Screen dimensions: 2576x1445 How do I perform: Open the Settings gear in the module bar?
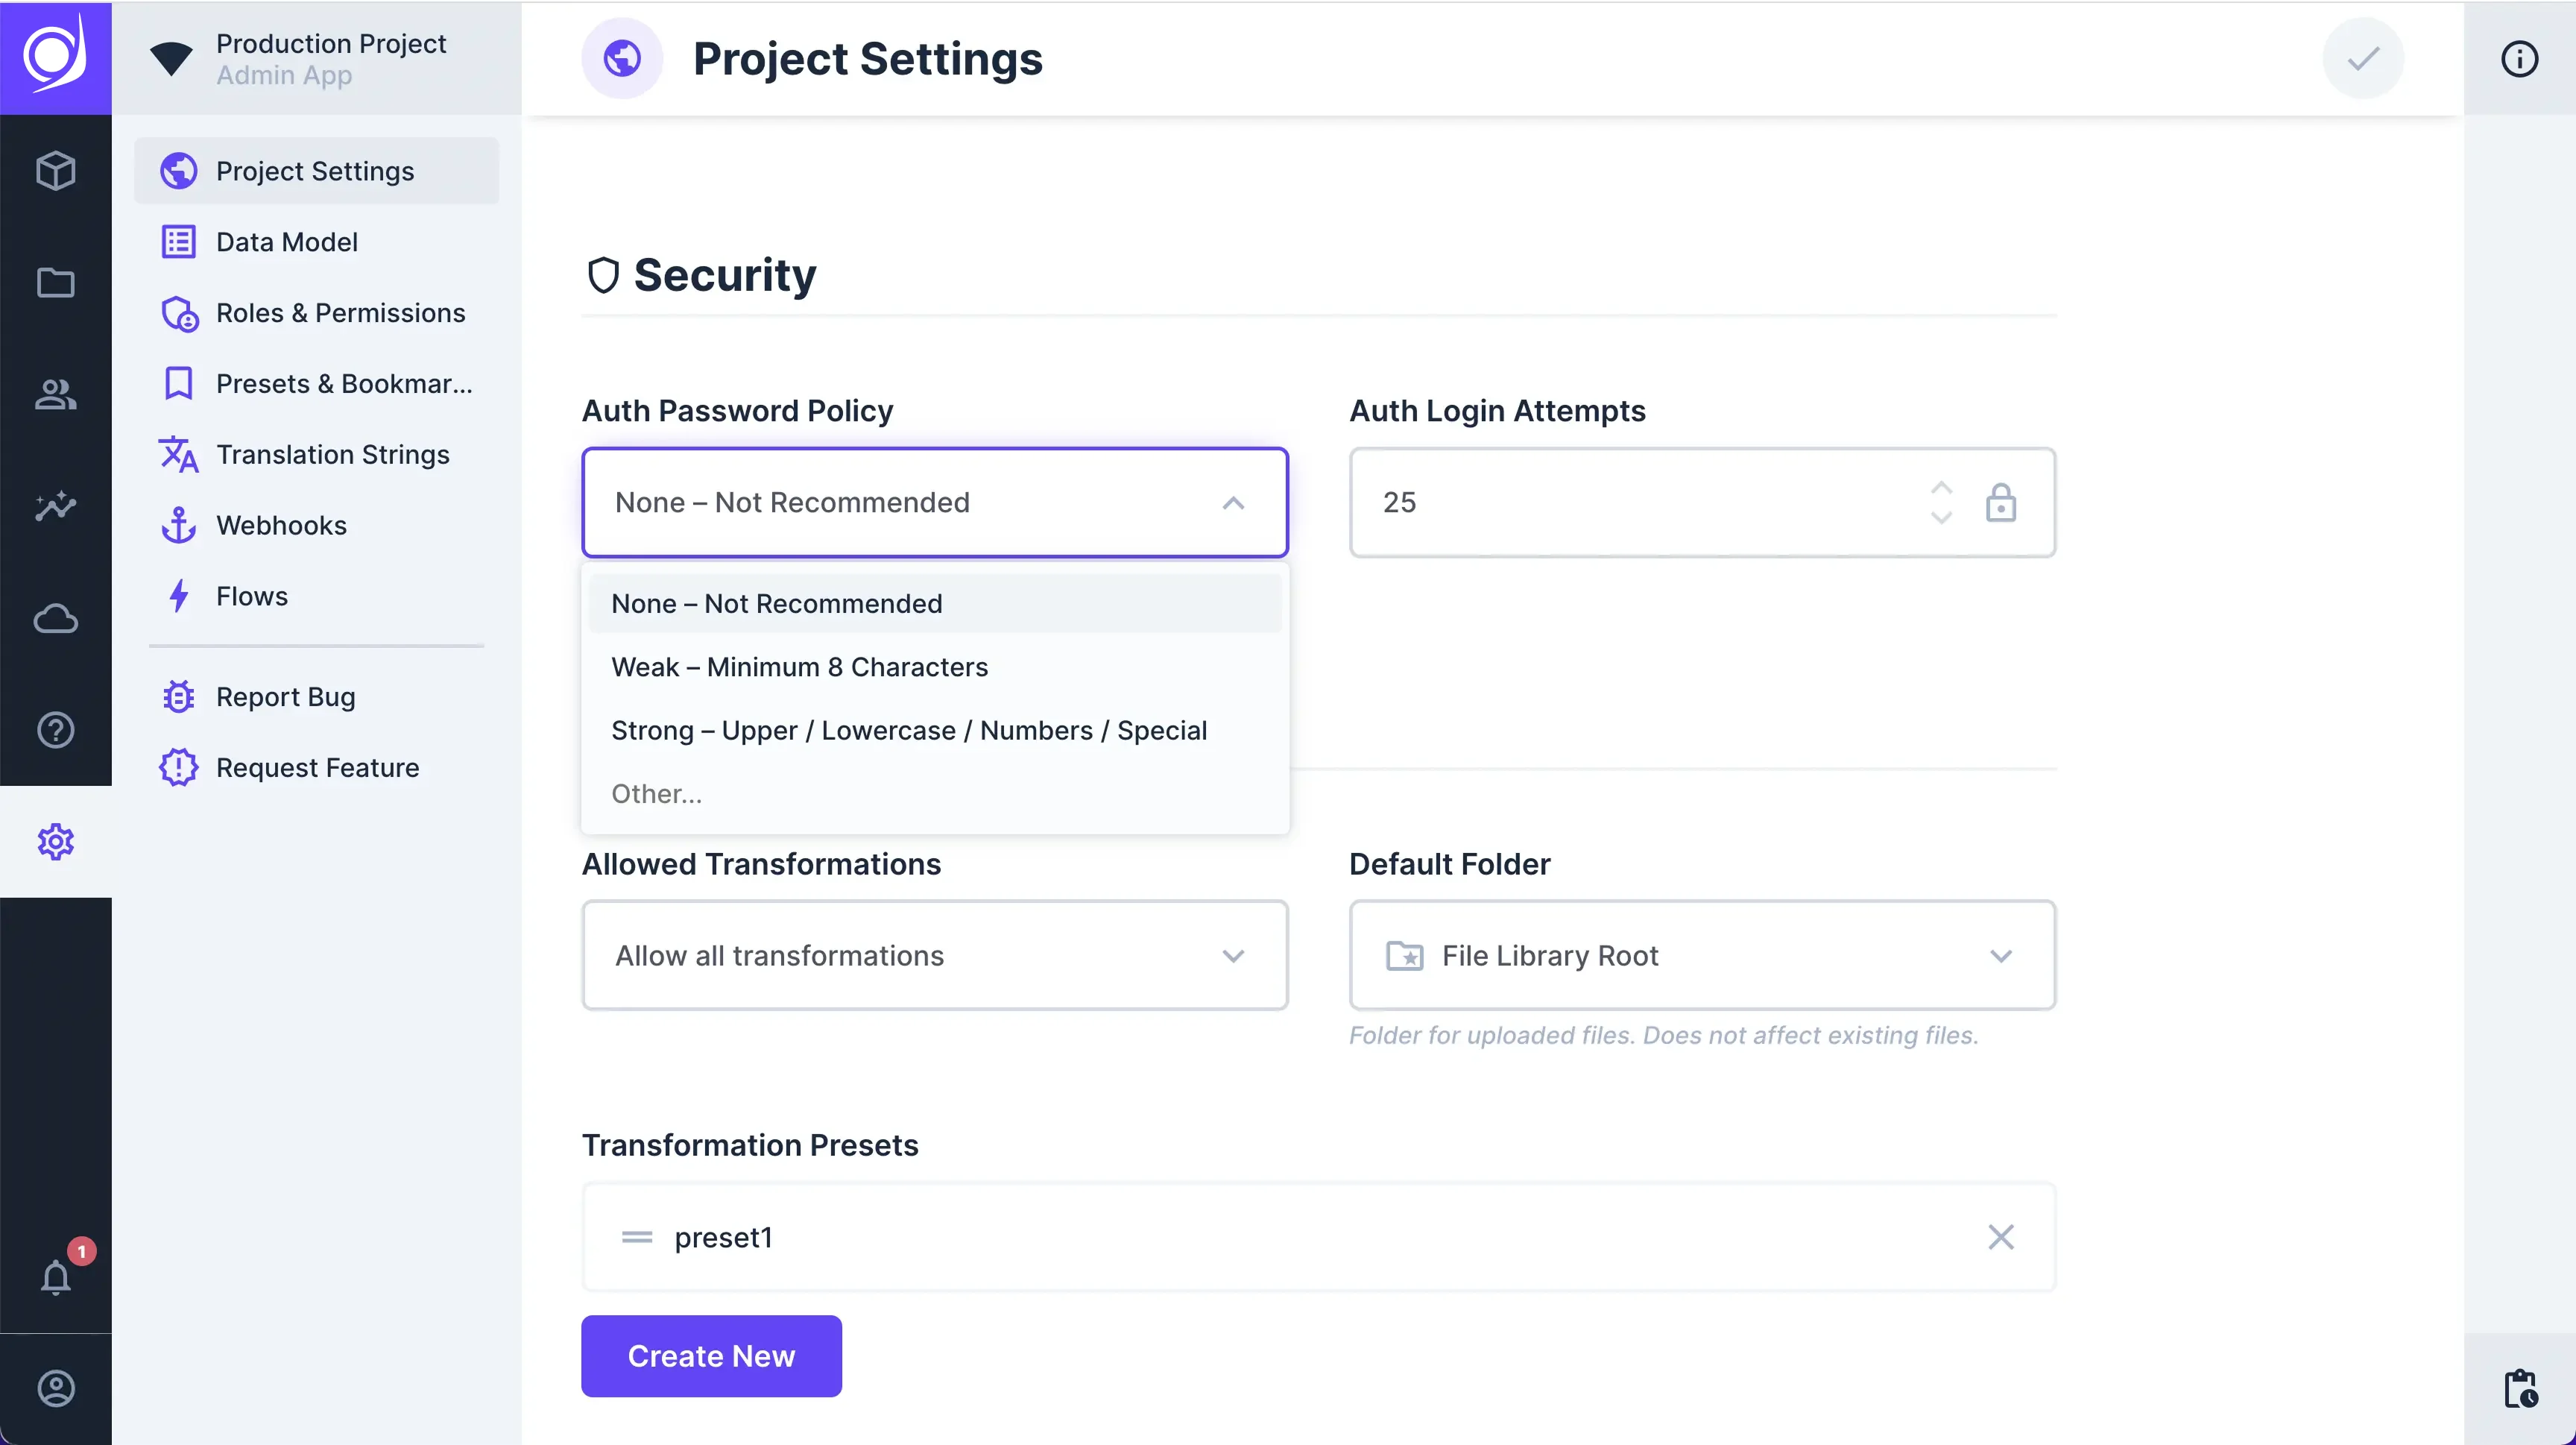56,841
